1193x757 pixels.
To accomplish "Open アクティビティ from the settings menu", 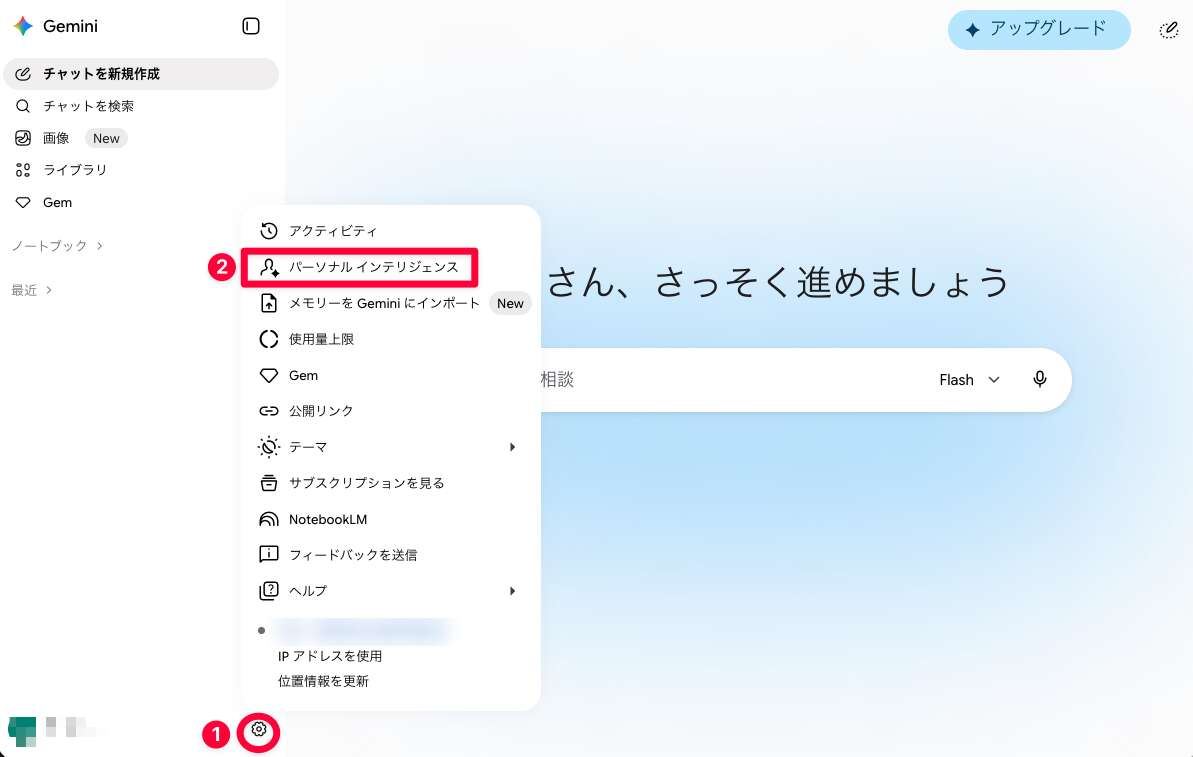I will tap(390, 231).
